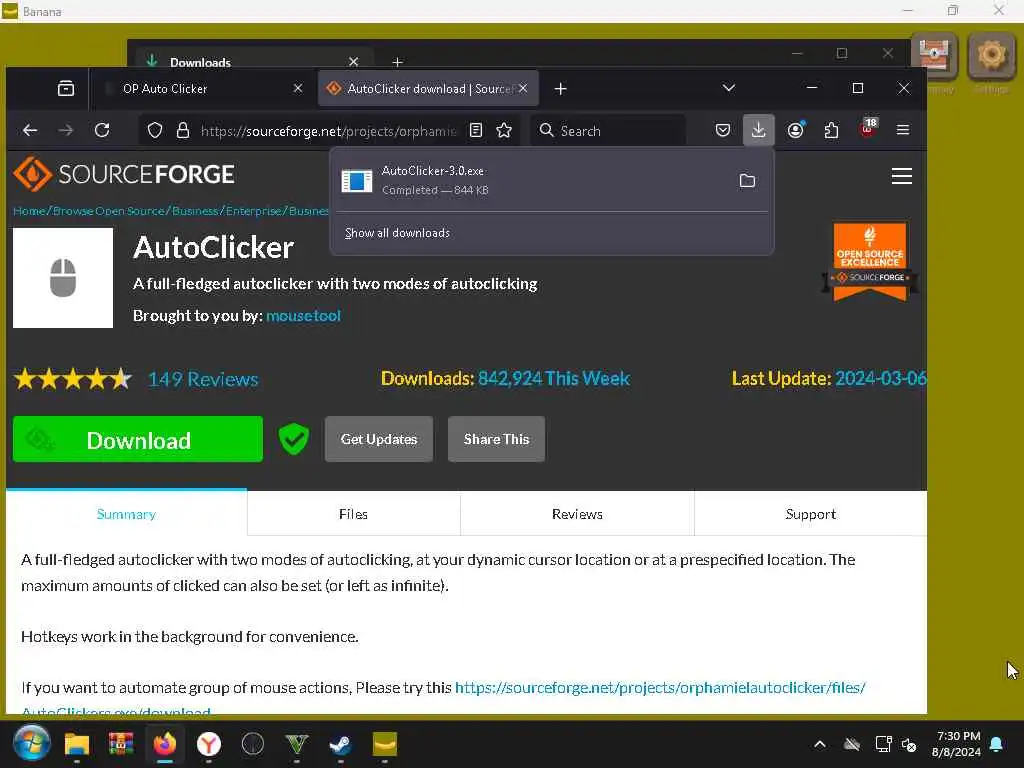Open the orphamielautoclicker files link
This screenshot has width=1024, height=768.
tap(660, 688)
